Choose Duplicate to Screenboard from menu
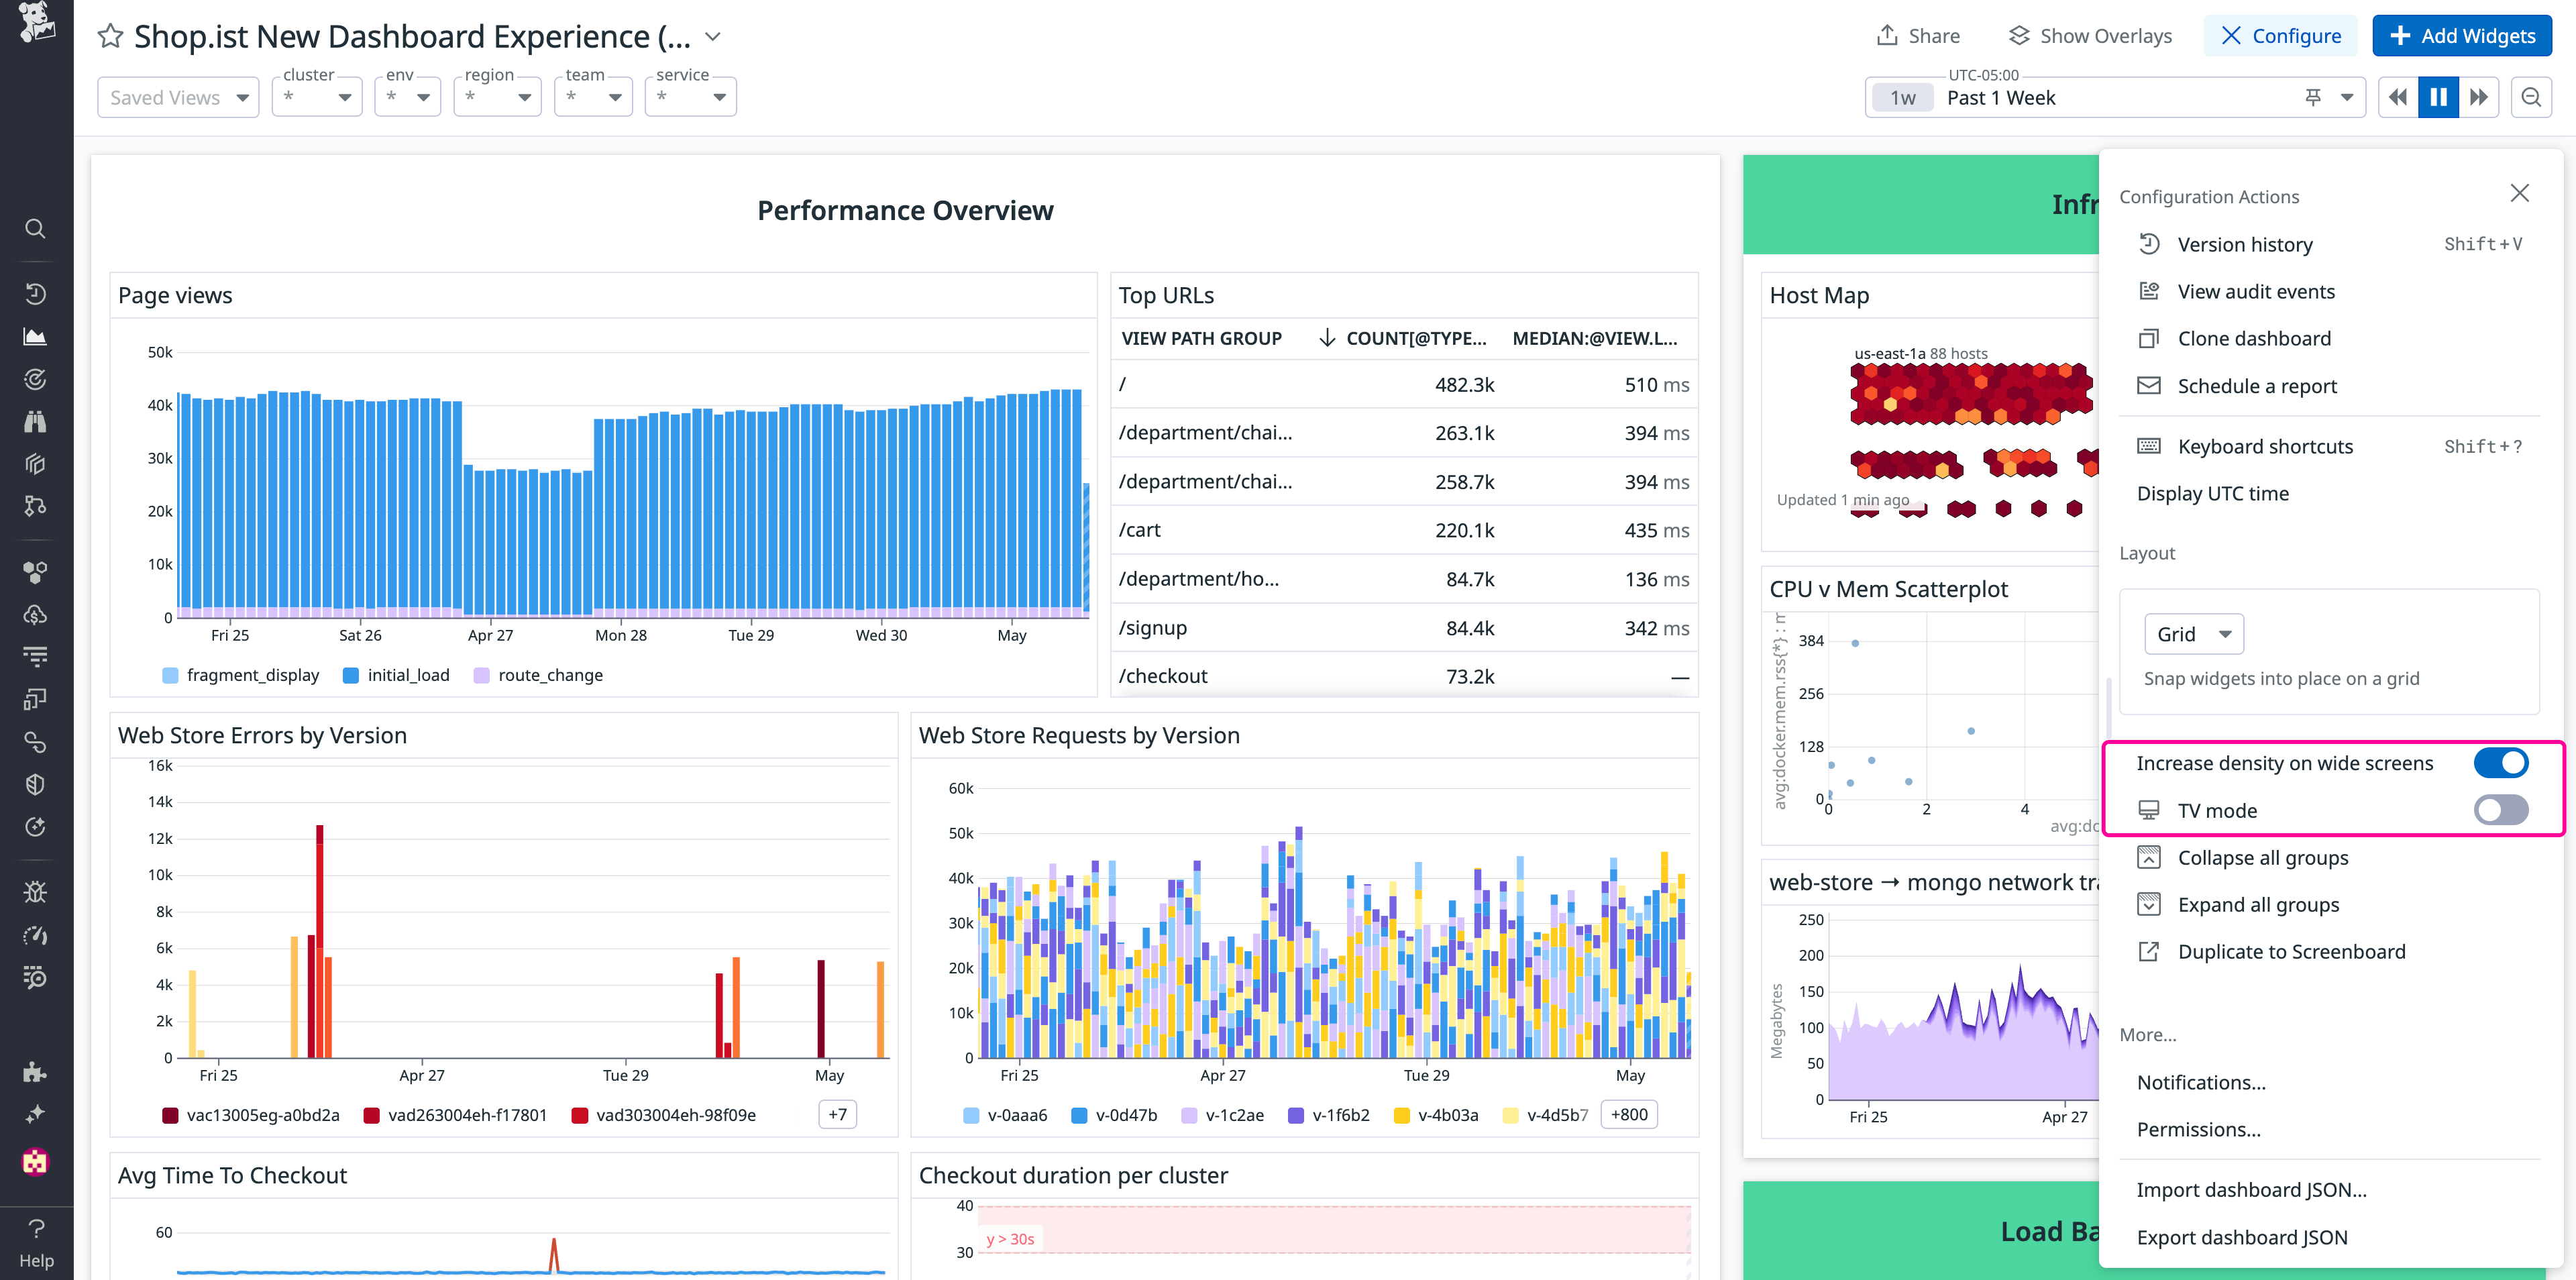 pos(2292,951)
